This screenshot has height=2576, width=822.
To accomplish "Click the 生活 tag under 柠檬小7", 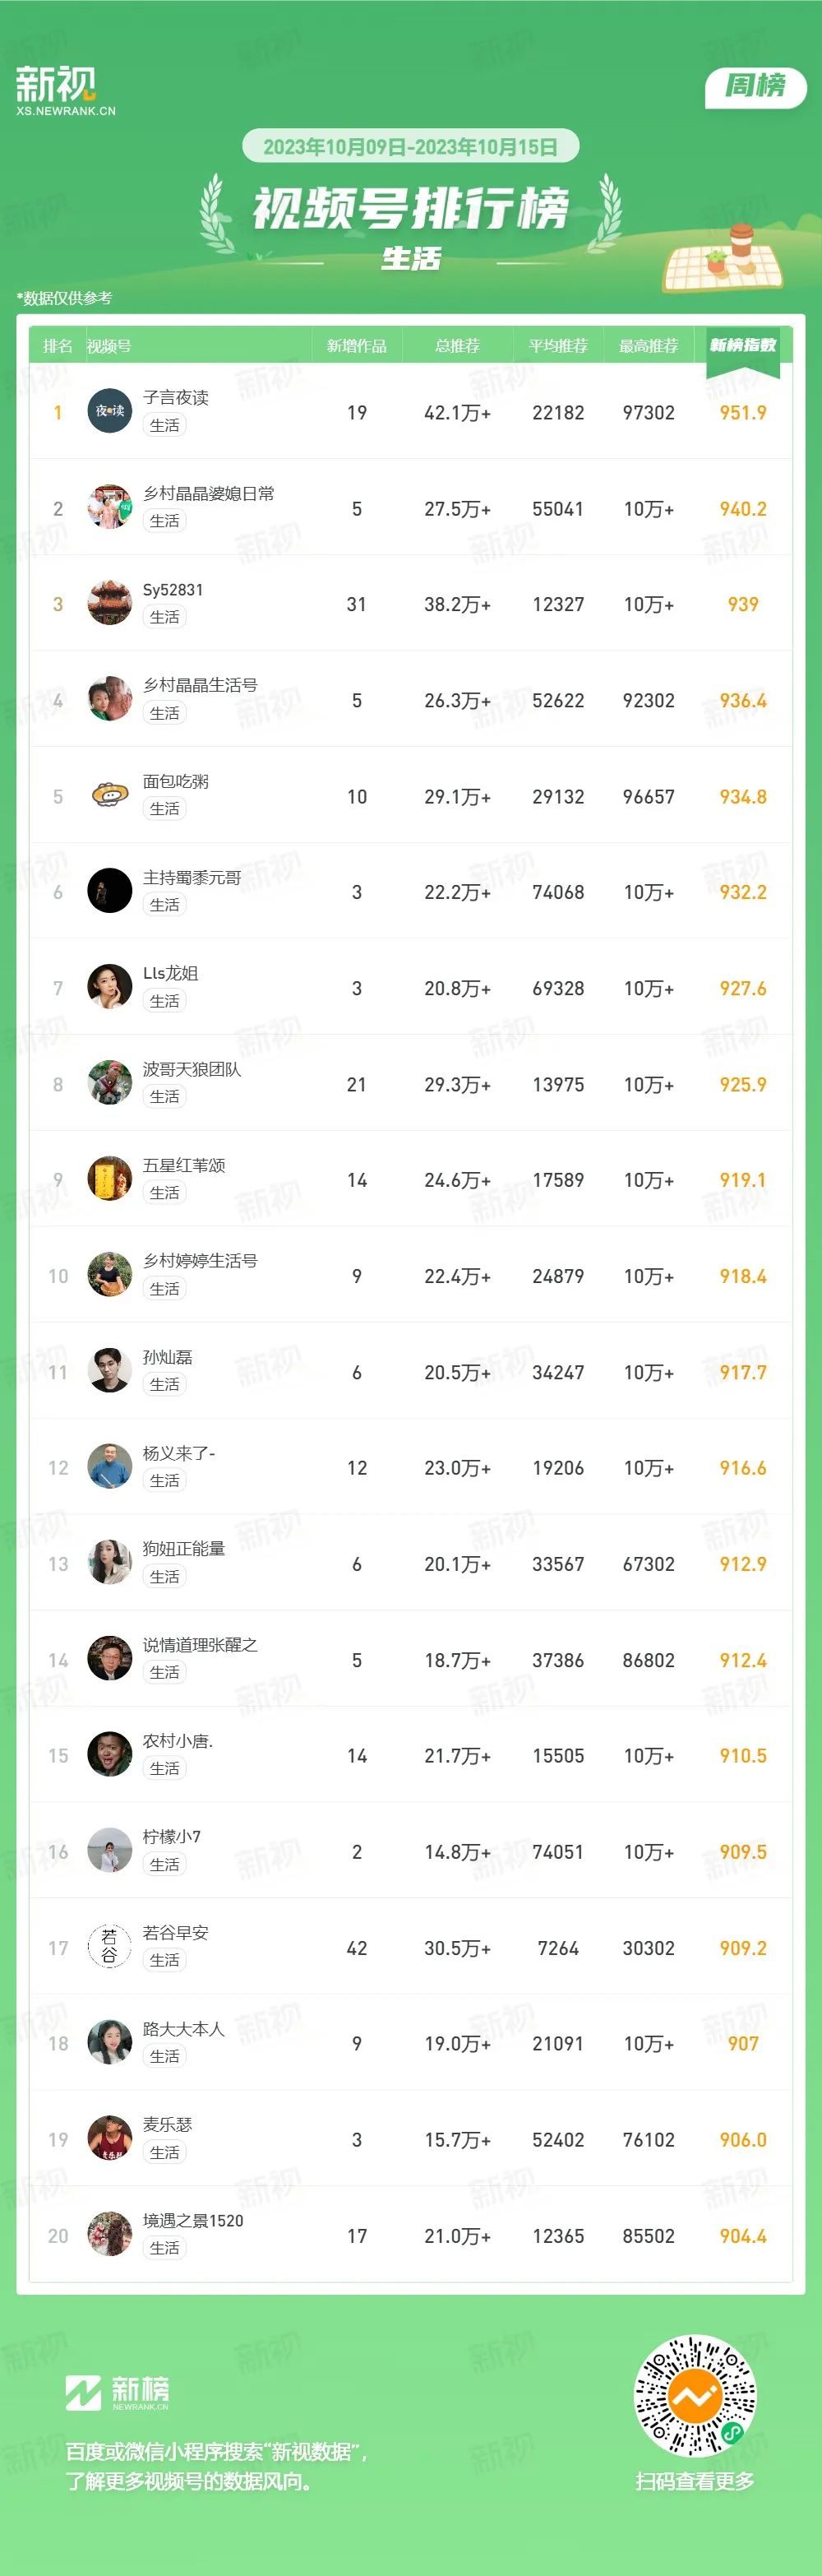I will point(165,1864).
